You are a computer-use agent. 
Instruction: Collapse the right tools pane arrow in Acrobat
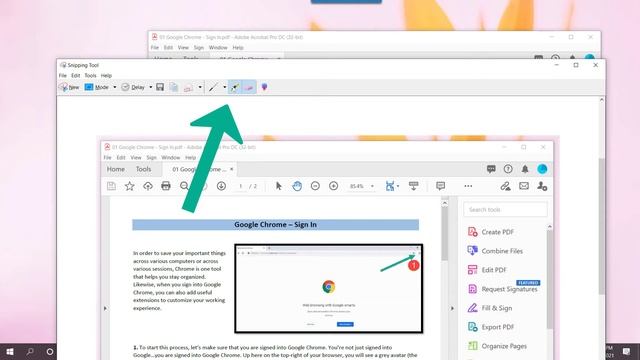click(x=452, y=308)
